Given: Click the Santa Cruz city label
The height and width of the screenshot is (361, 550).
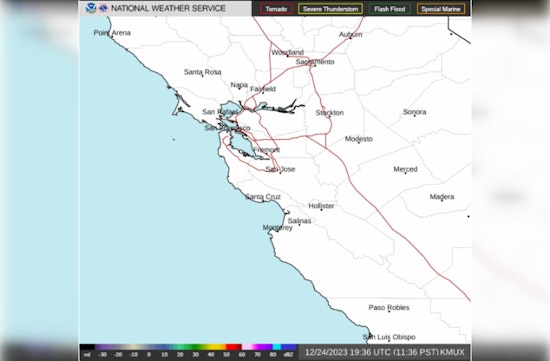Looking at the screenshot, I should click(x=263, y=197).
